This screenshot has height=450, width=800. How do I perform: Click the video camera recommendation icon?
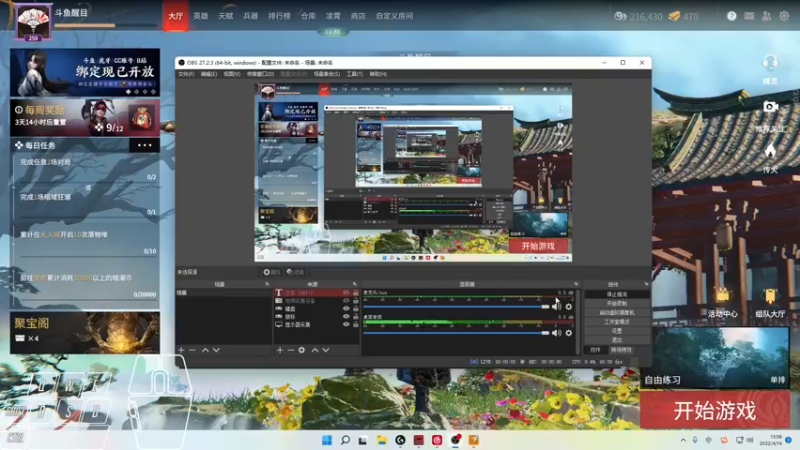click(770, 106)
